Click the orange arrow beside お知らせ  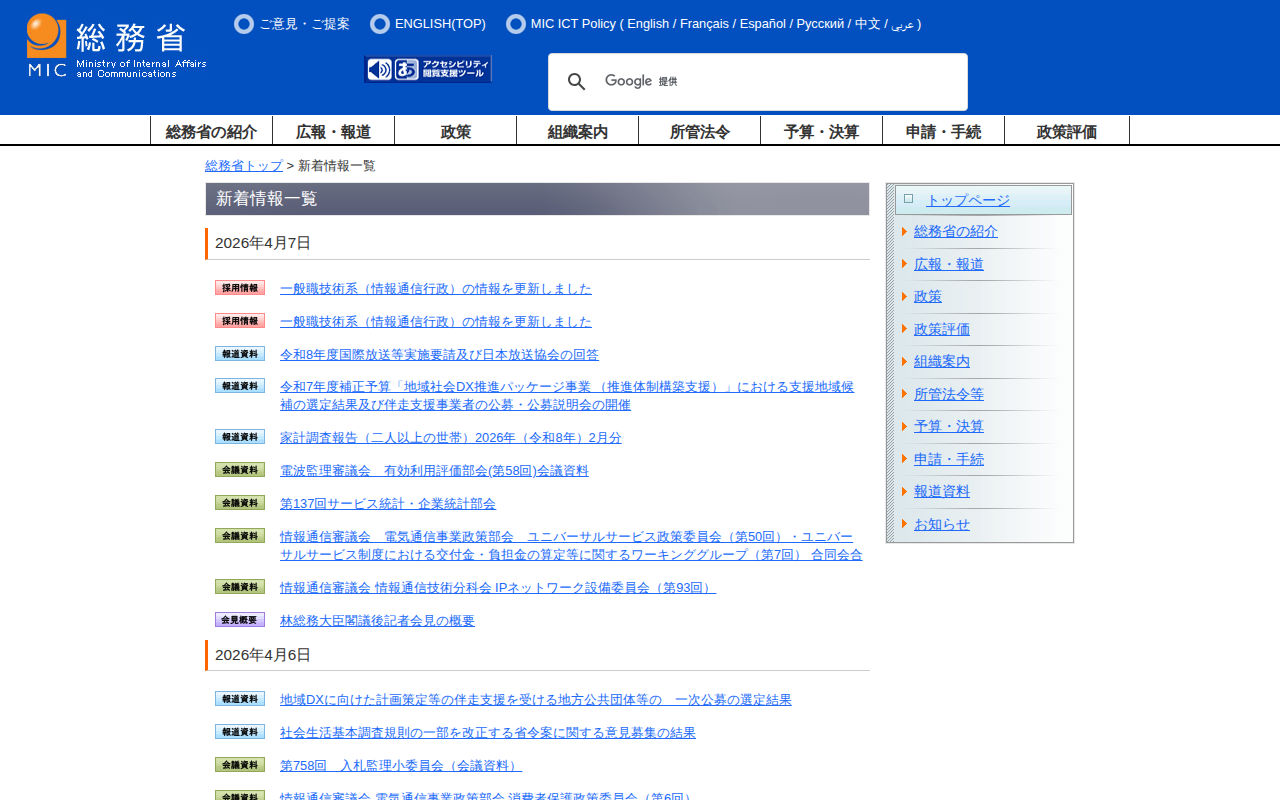904,524
